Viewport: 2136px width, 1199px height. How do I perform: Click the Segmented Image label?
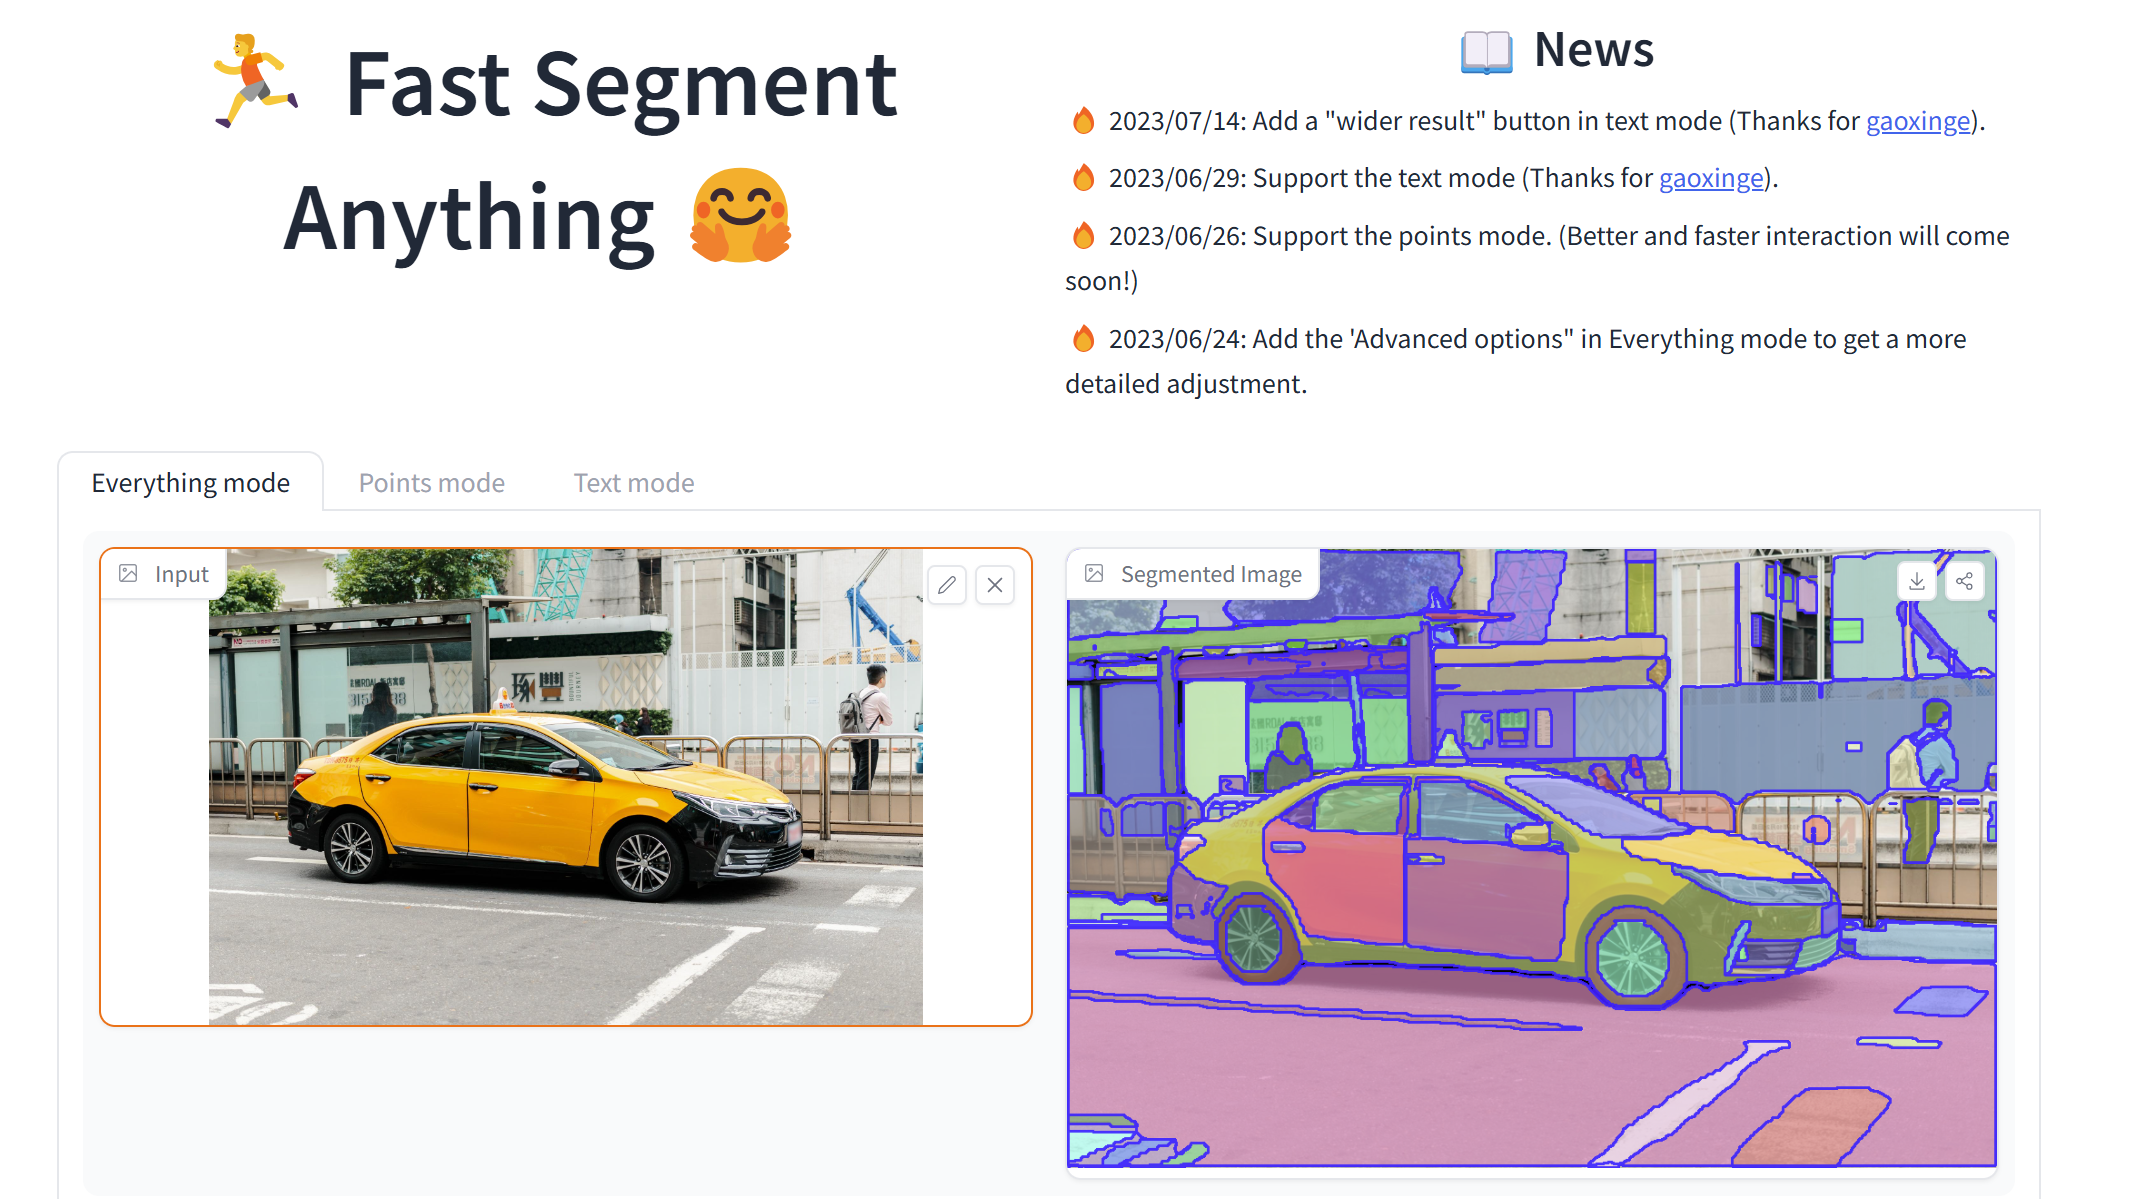coord(1210,574)
